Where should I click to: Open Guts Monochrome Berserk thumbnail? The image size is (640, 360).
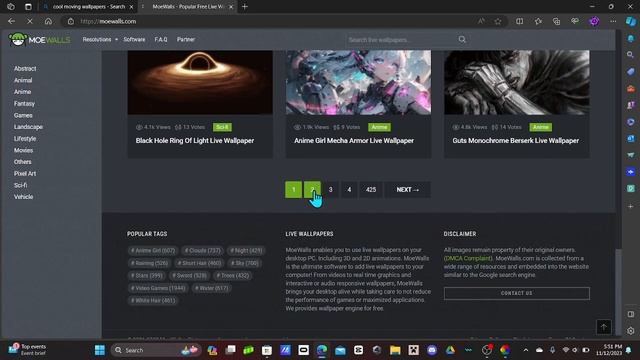pos(517,82)
